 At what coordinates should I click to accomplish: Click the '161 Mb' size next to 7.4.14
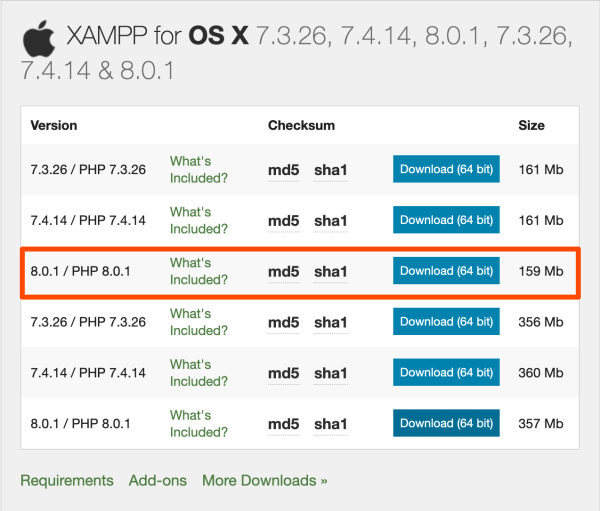click(541, 220)
